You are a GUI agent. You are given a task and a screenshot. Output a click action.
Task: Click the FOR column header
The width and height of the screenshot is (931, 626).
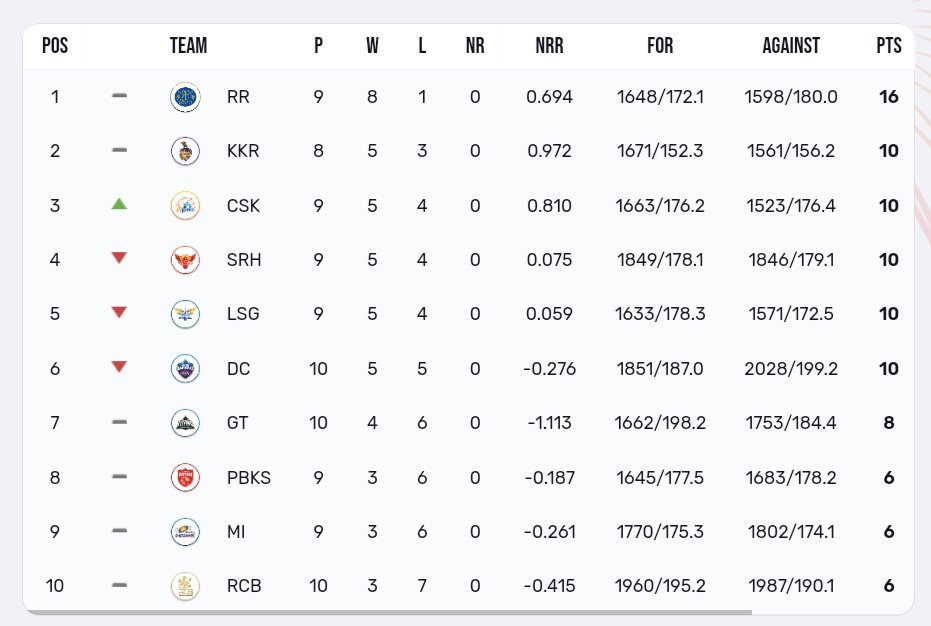[659, 45]
